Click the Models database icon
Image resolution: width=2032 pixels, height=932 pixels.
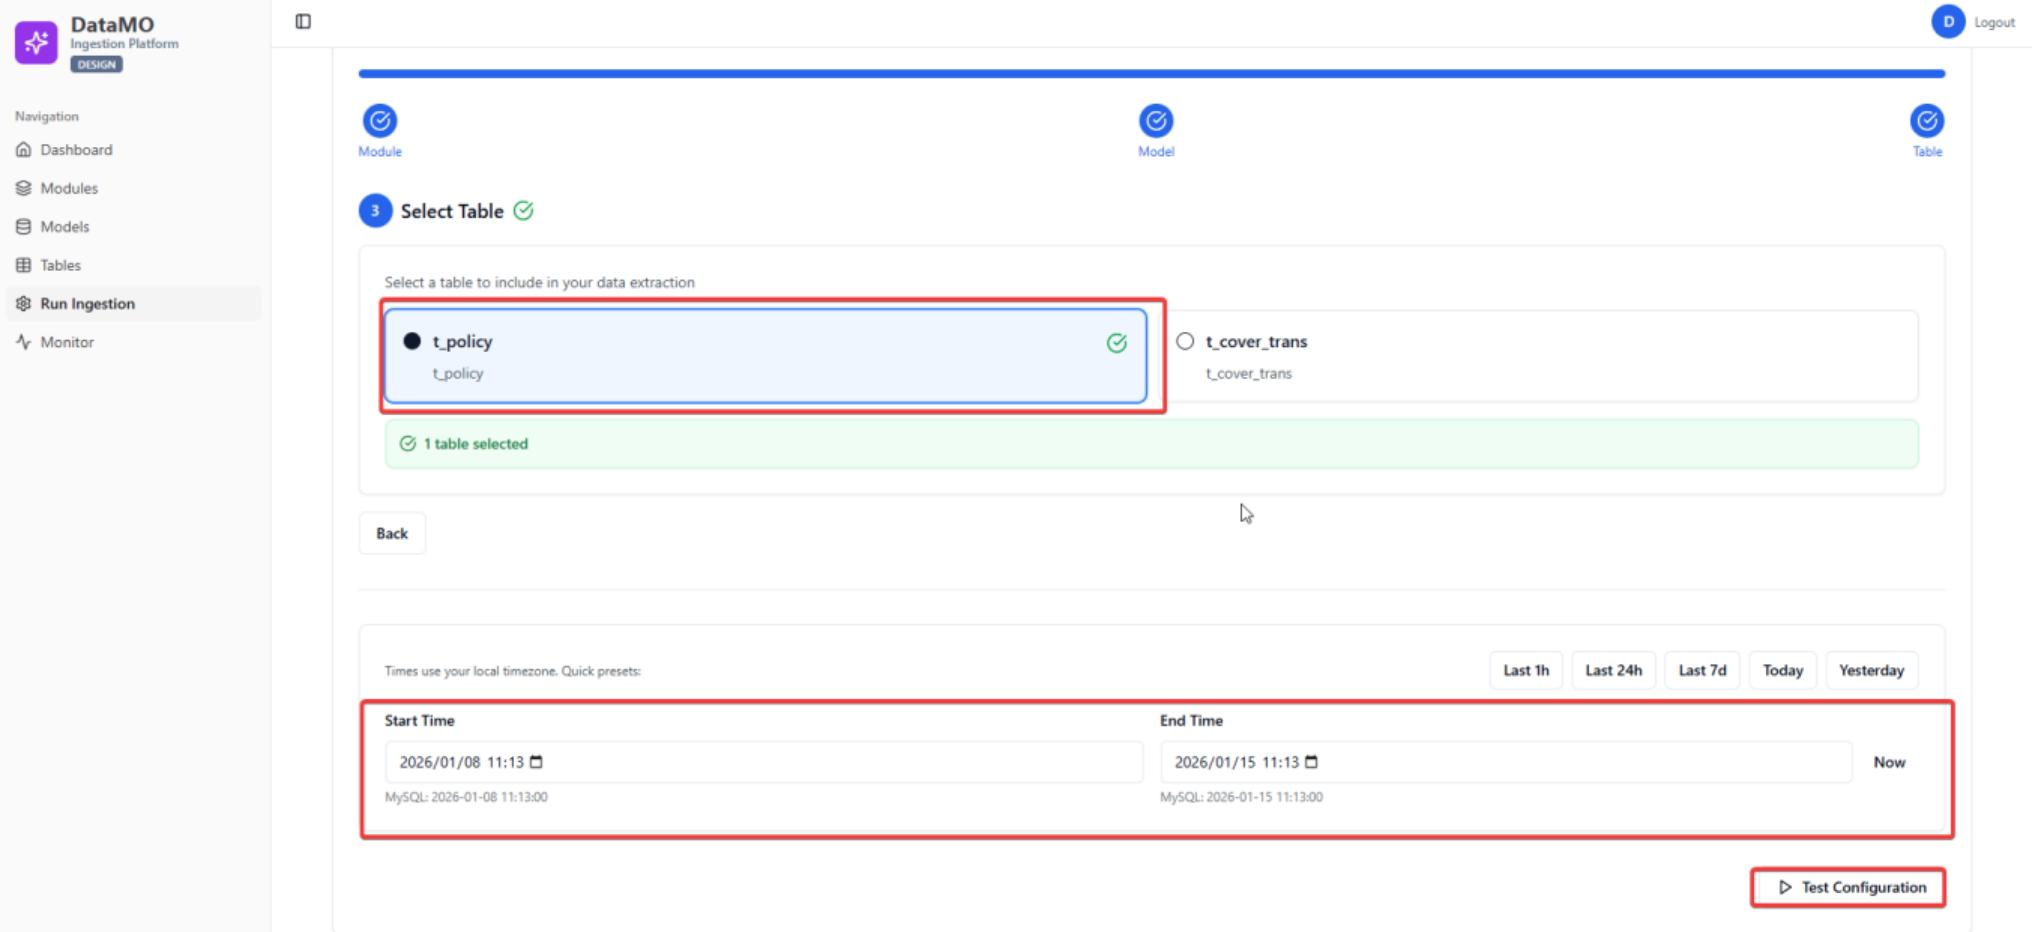24,227
